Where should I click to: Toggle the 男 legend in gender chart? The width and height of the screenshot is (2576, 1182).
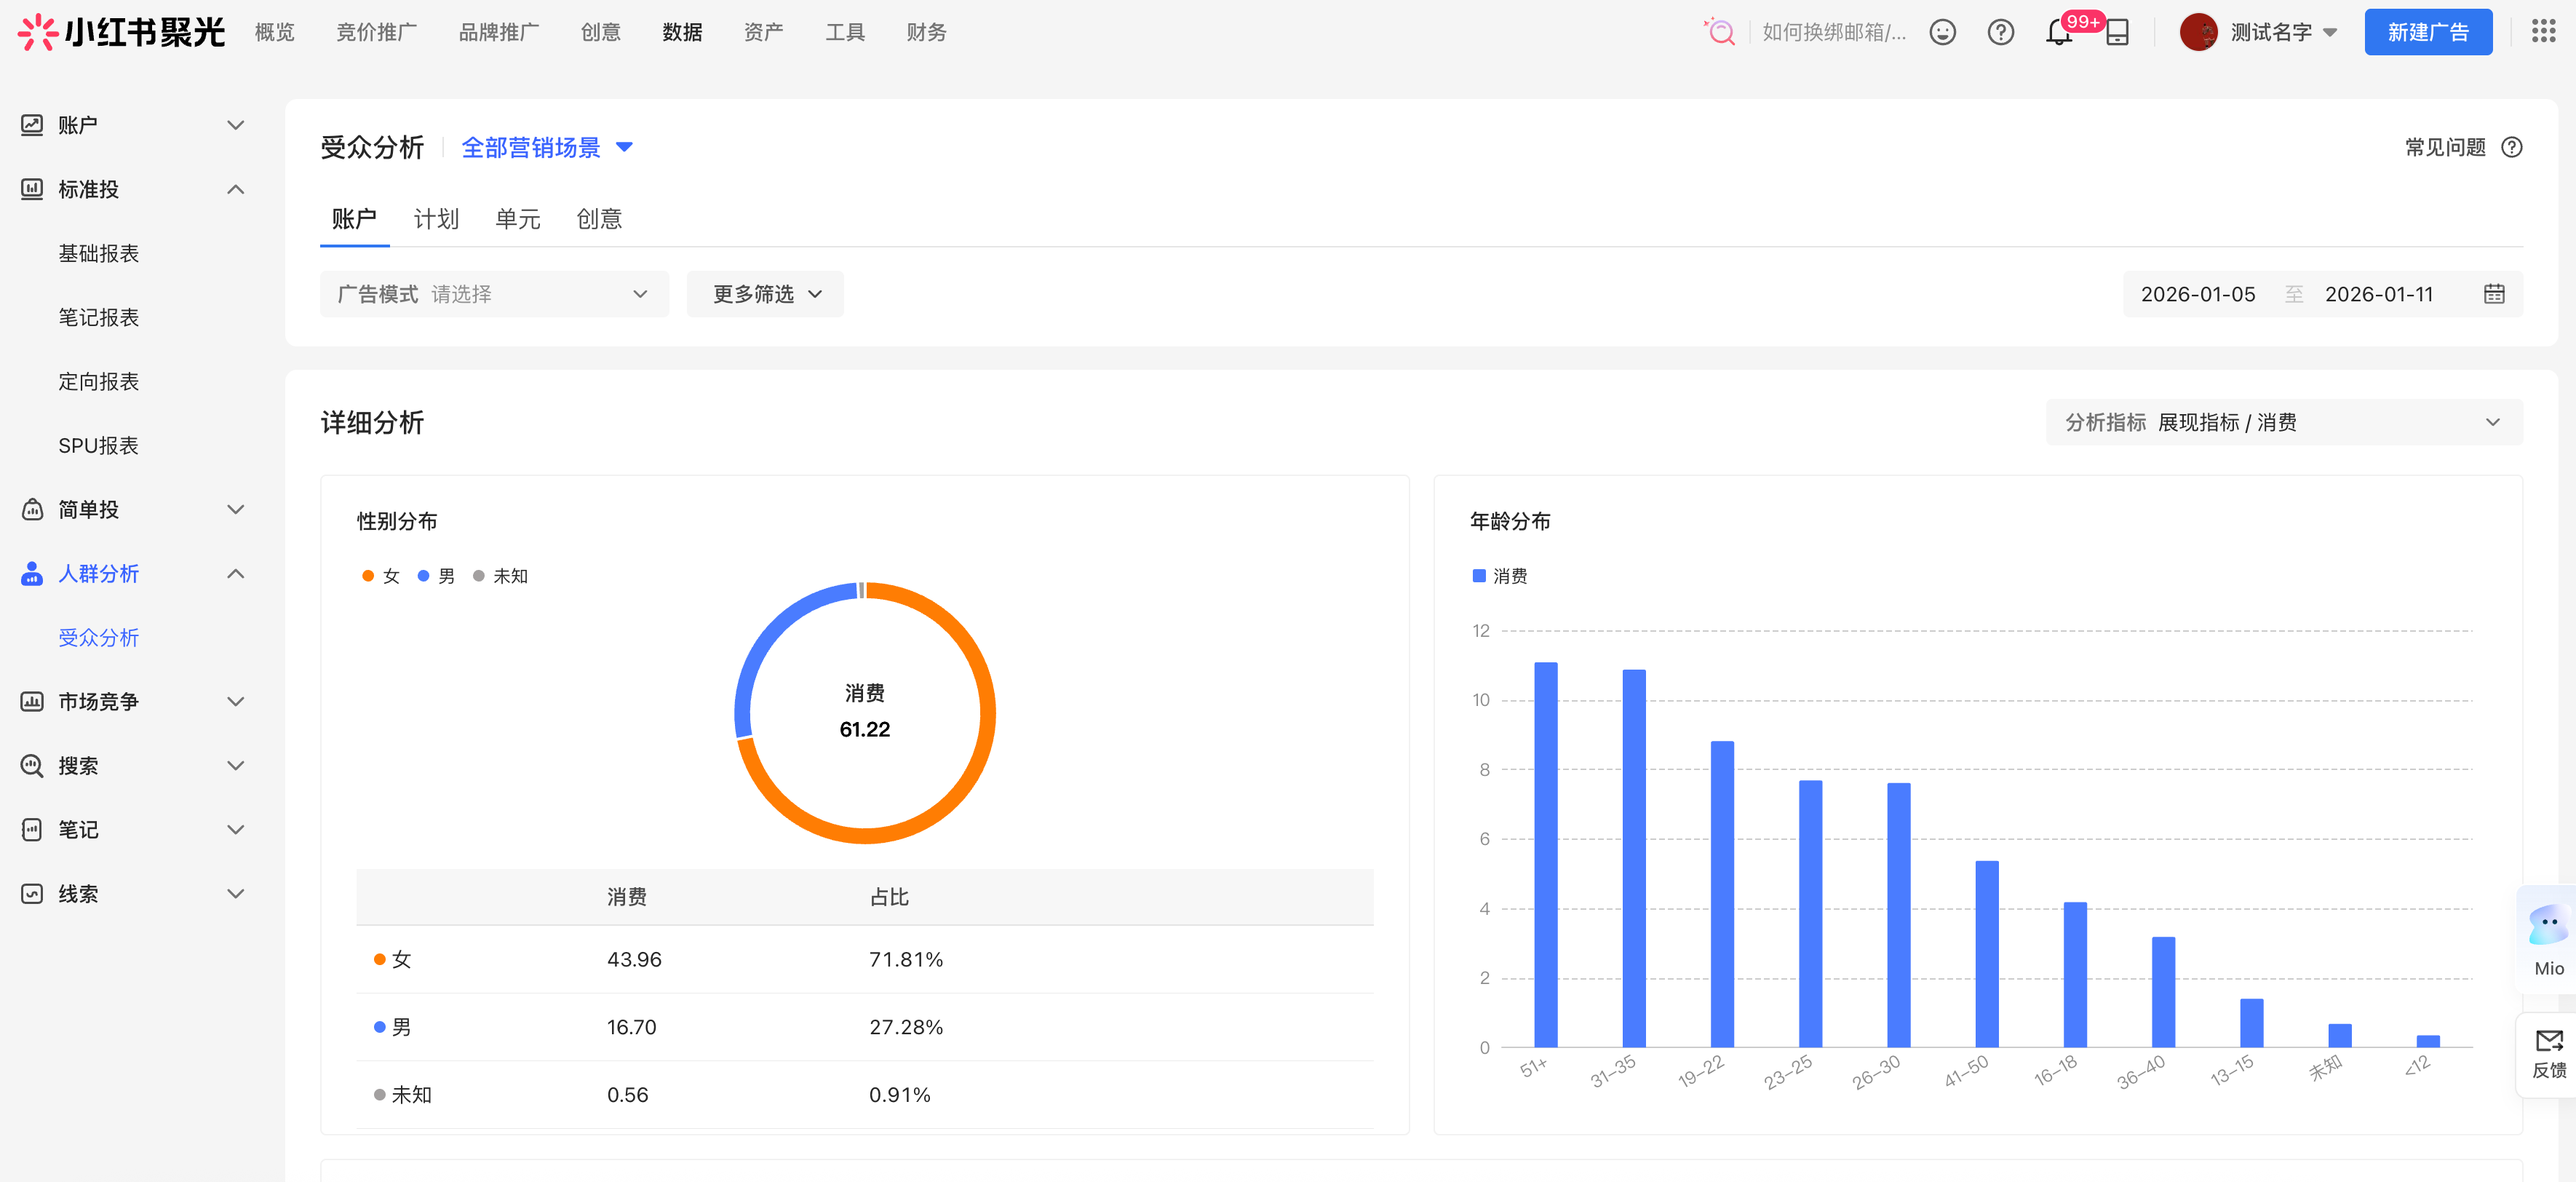[x=436, y=576]
